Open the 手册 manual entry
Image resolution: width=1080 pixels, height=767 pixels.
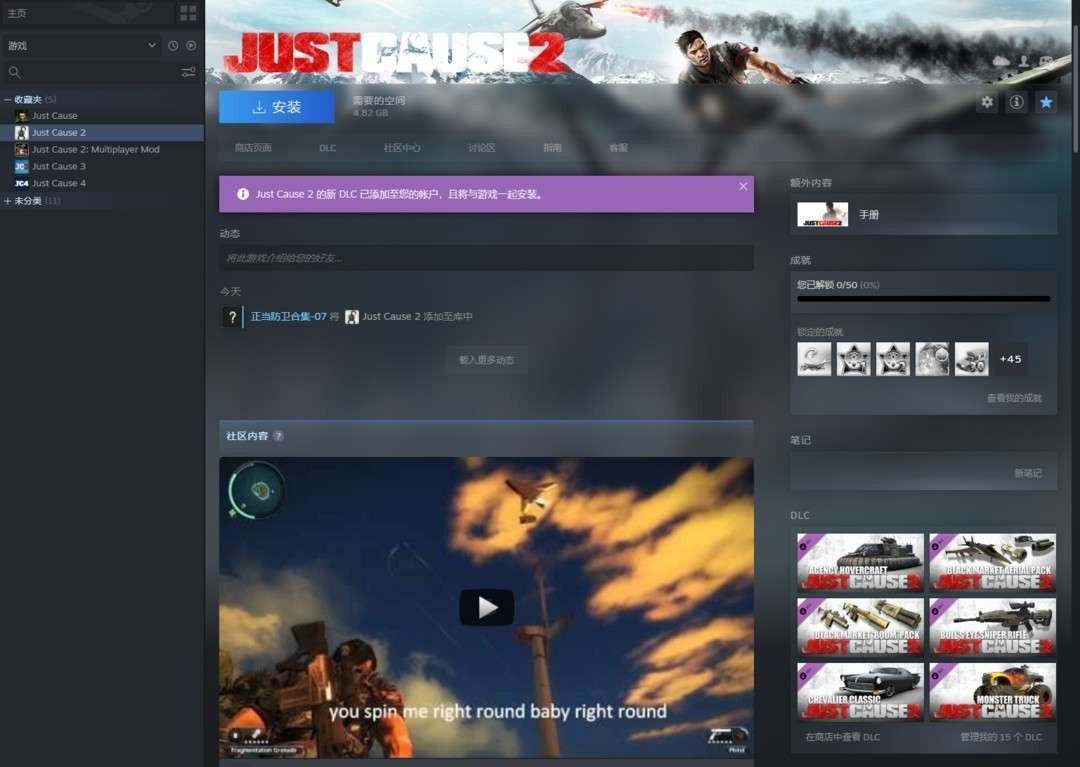(x=923, y=214)
